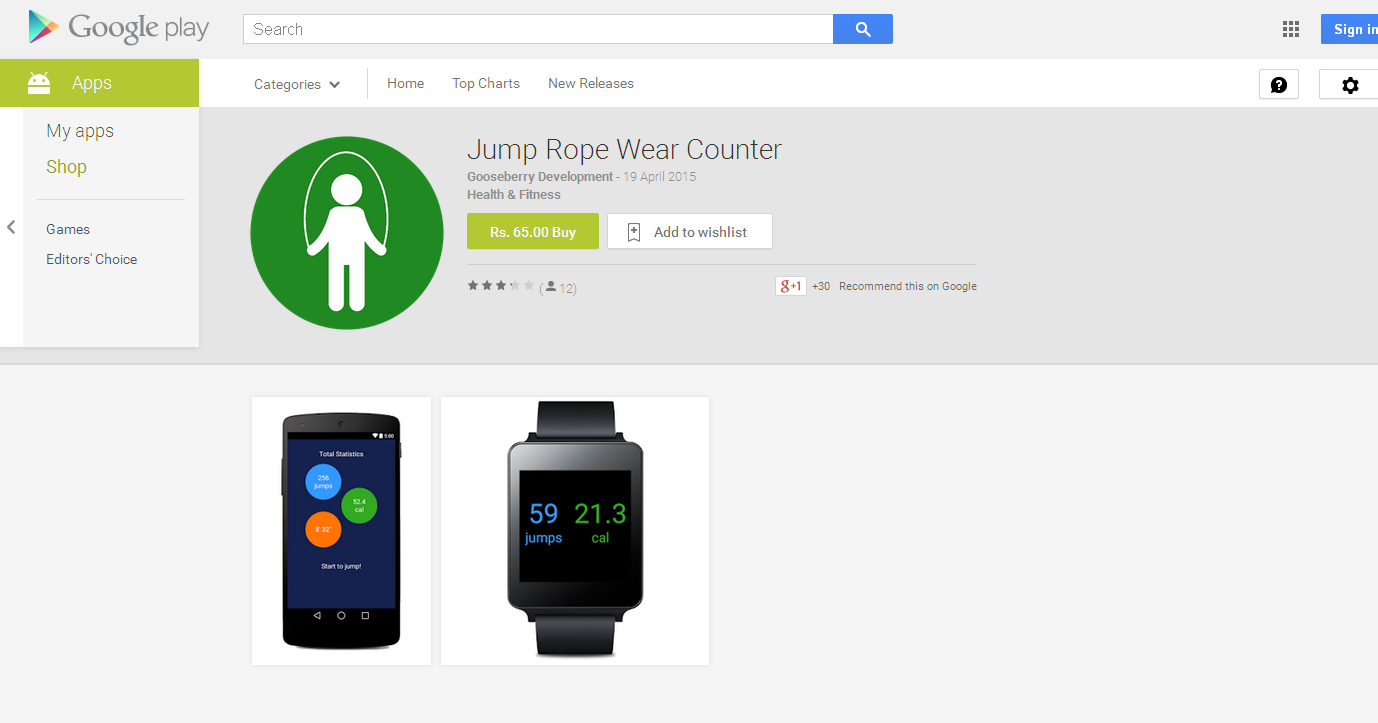The image size is (1378, 723).
Task: Go to New Releases
Action: point(591,83)
